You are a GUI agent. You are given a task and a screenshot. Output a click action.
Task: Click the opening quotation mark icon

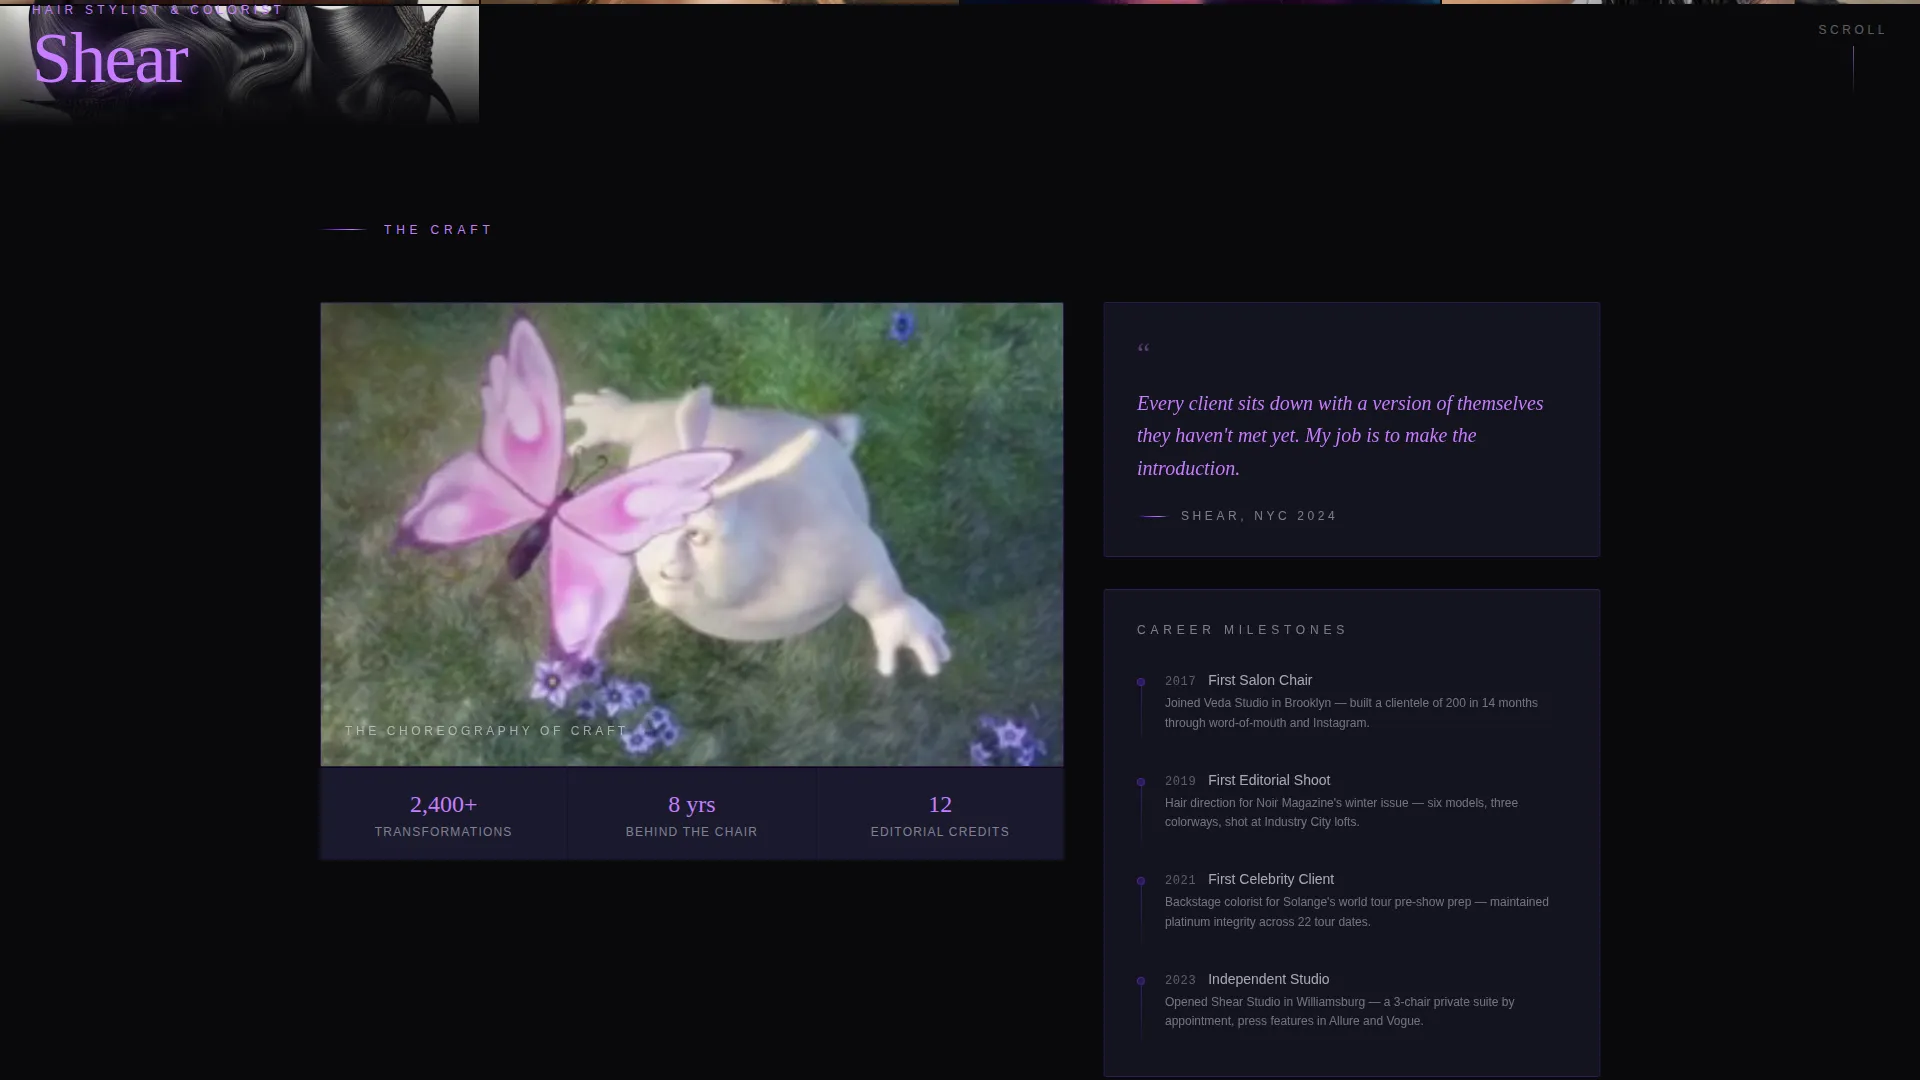1144,349
